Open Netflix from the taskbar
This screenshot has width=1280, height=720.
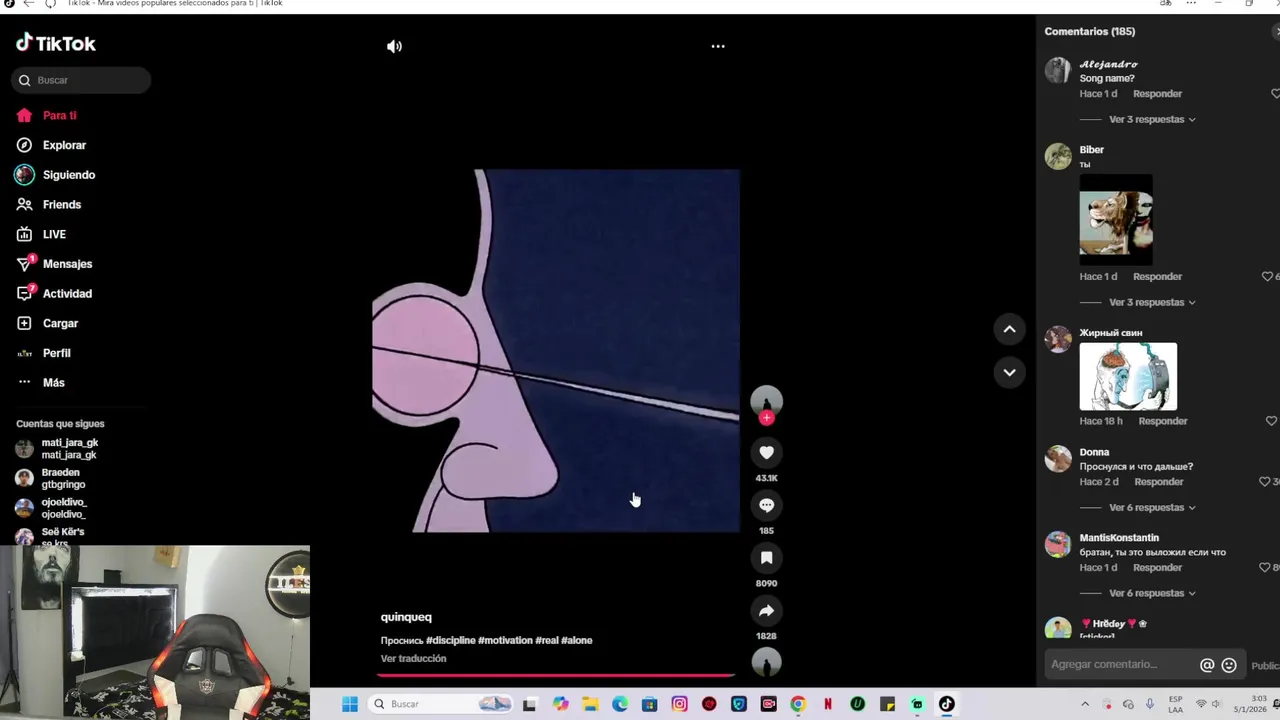pyautogui.click(x=827, y=704)
